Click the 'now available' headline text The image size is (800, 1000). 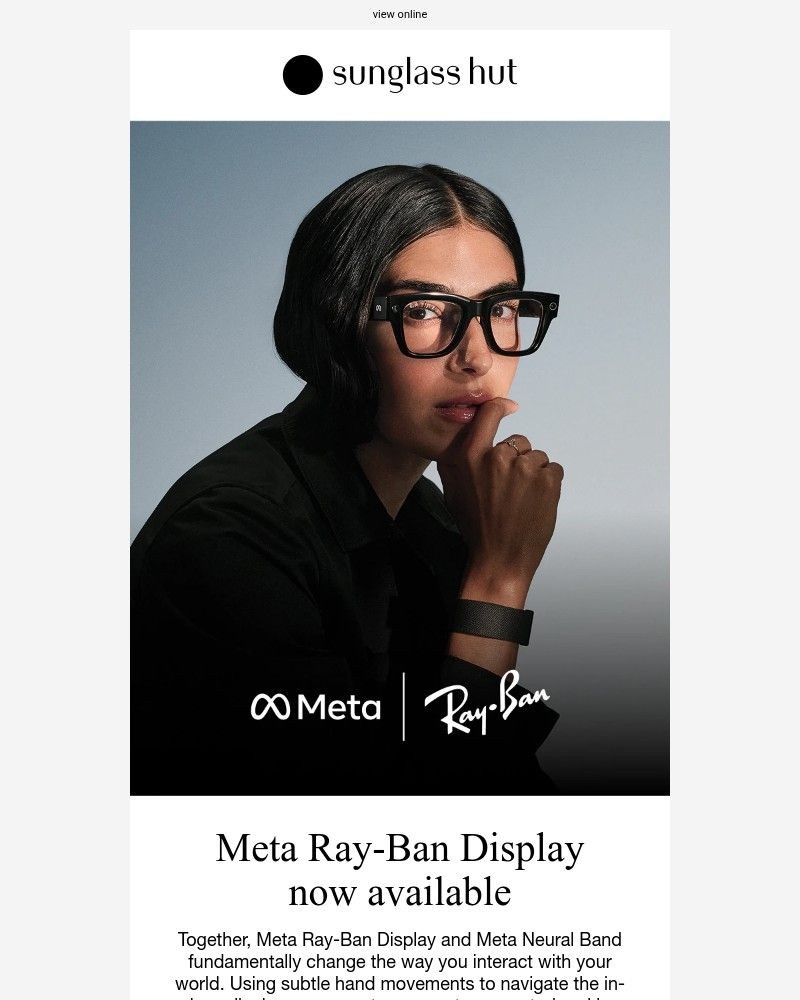click(x=399, y=892)
